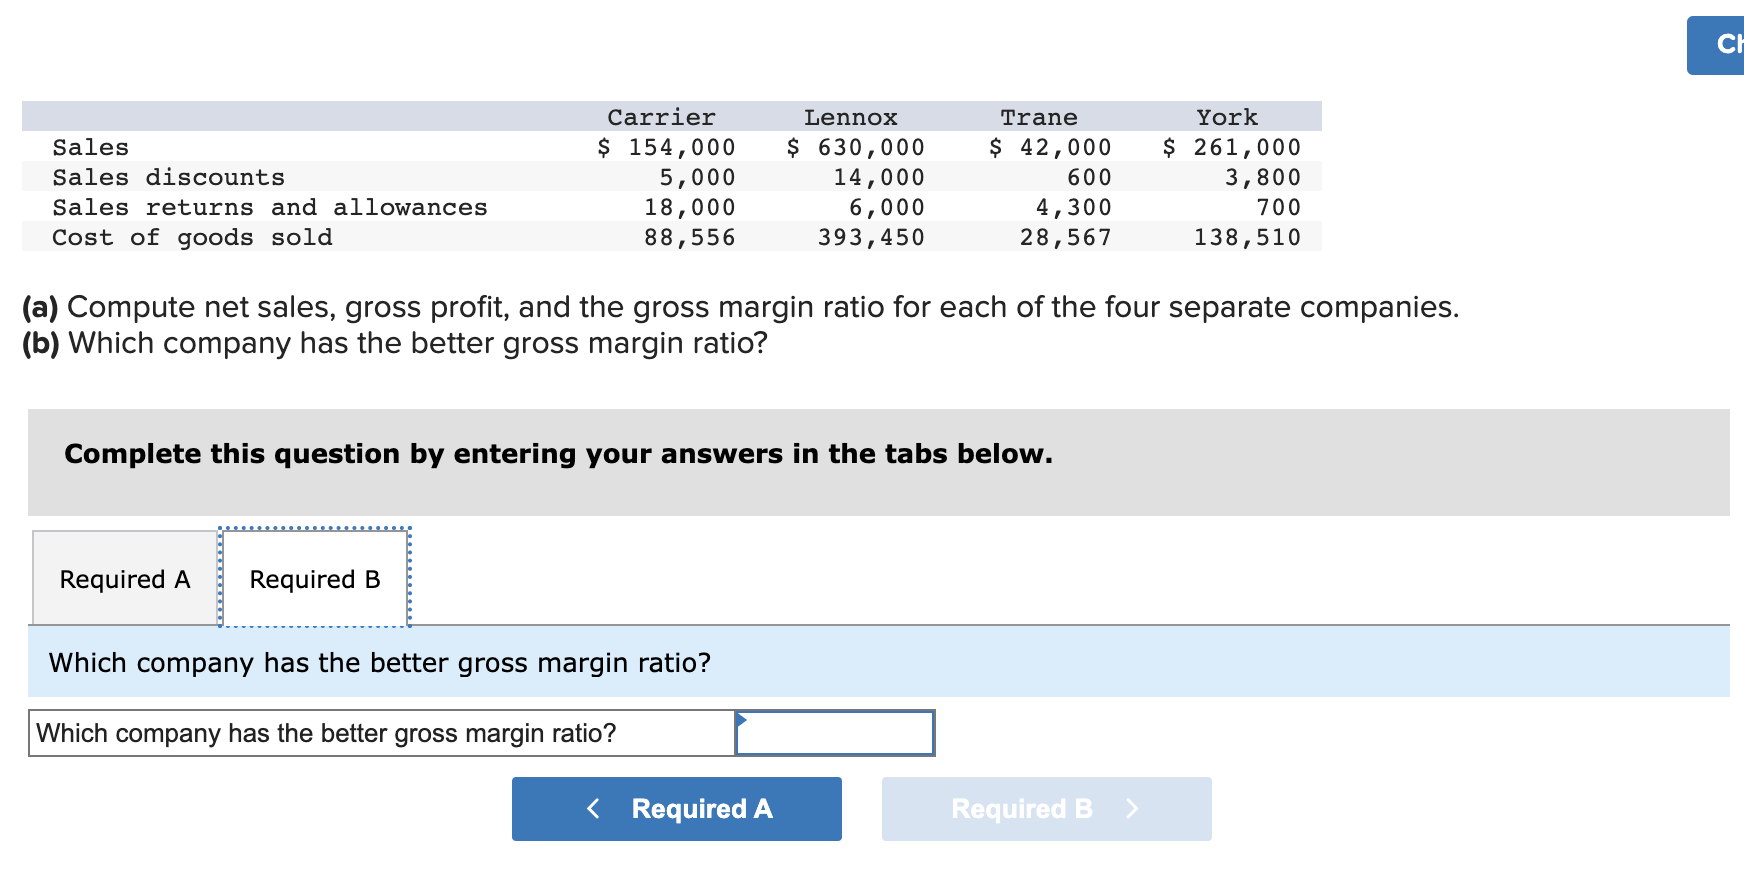
Task: Click the disabled Required B next button
Action: pos(1047,809)
